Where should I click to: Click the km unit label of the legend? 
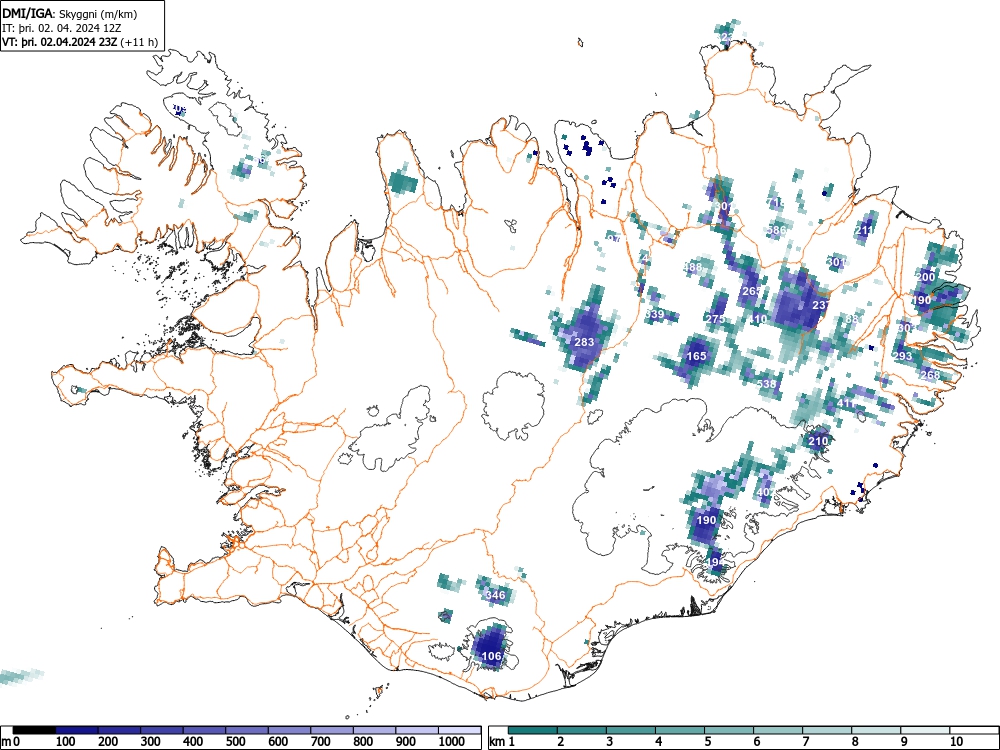click(497, 742)
